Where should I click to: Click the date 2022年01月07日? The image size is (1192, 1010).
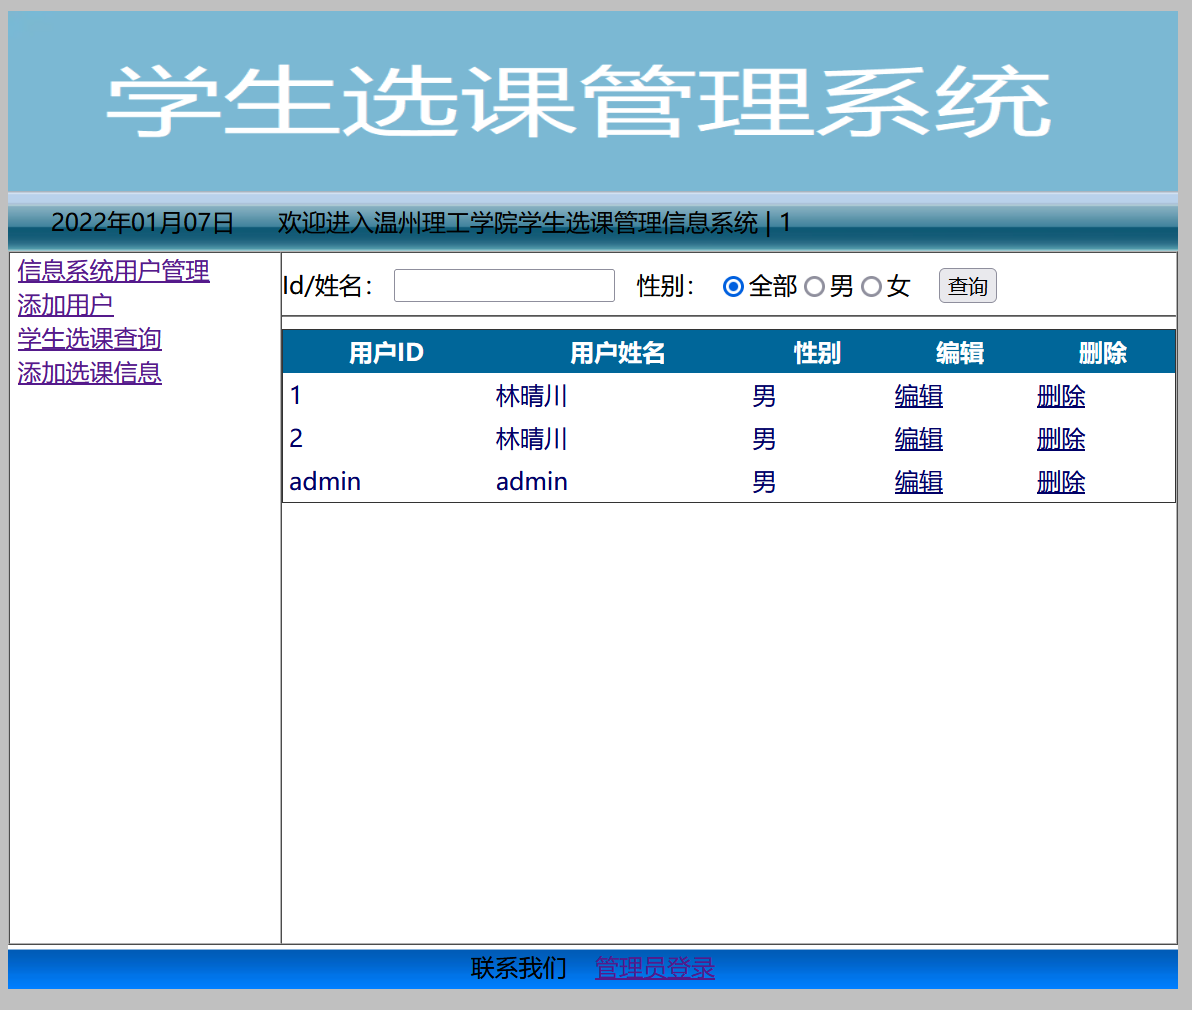142,223
